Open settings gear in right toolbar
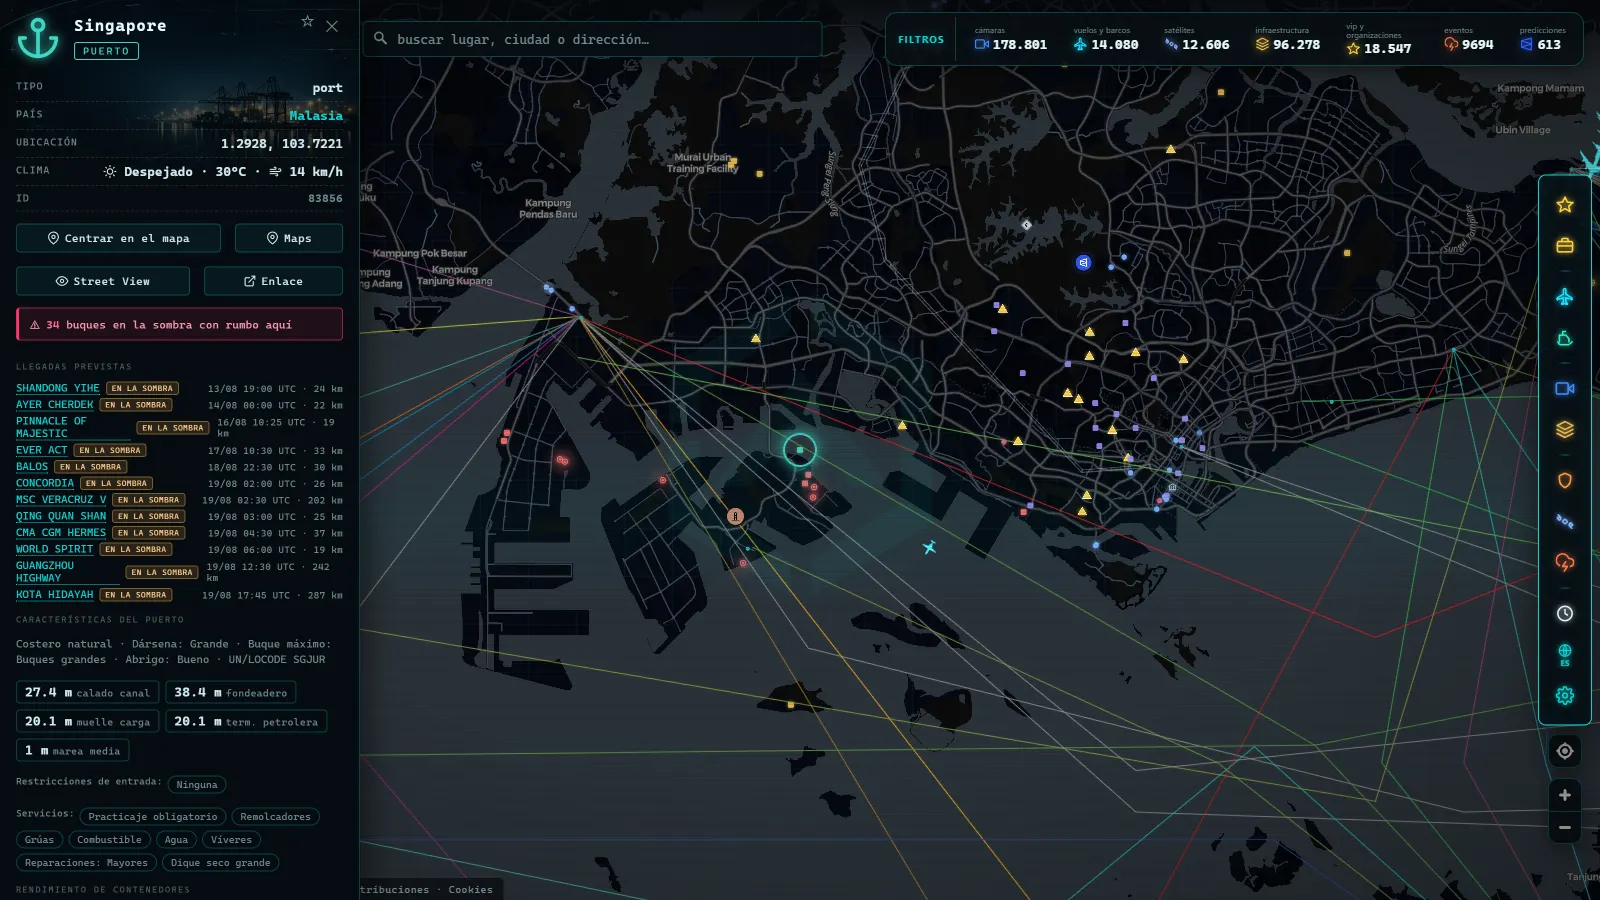 (1565, 696)
